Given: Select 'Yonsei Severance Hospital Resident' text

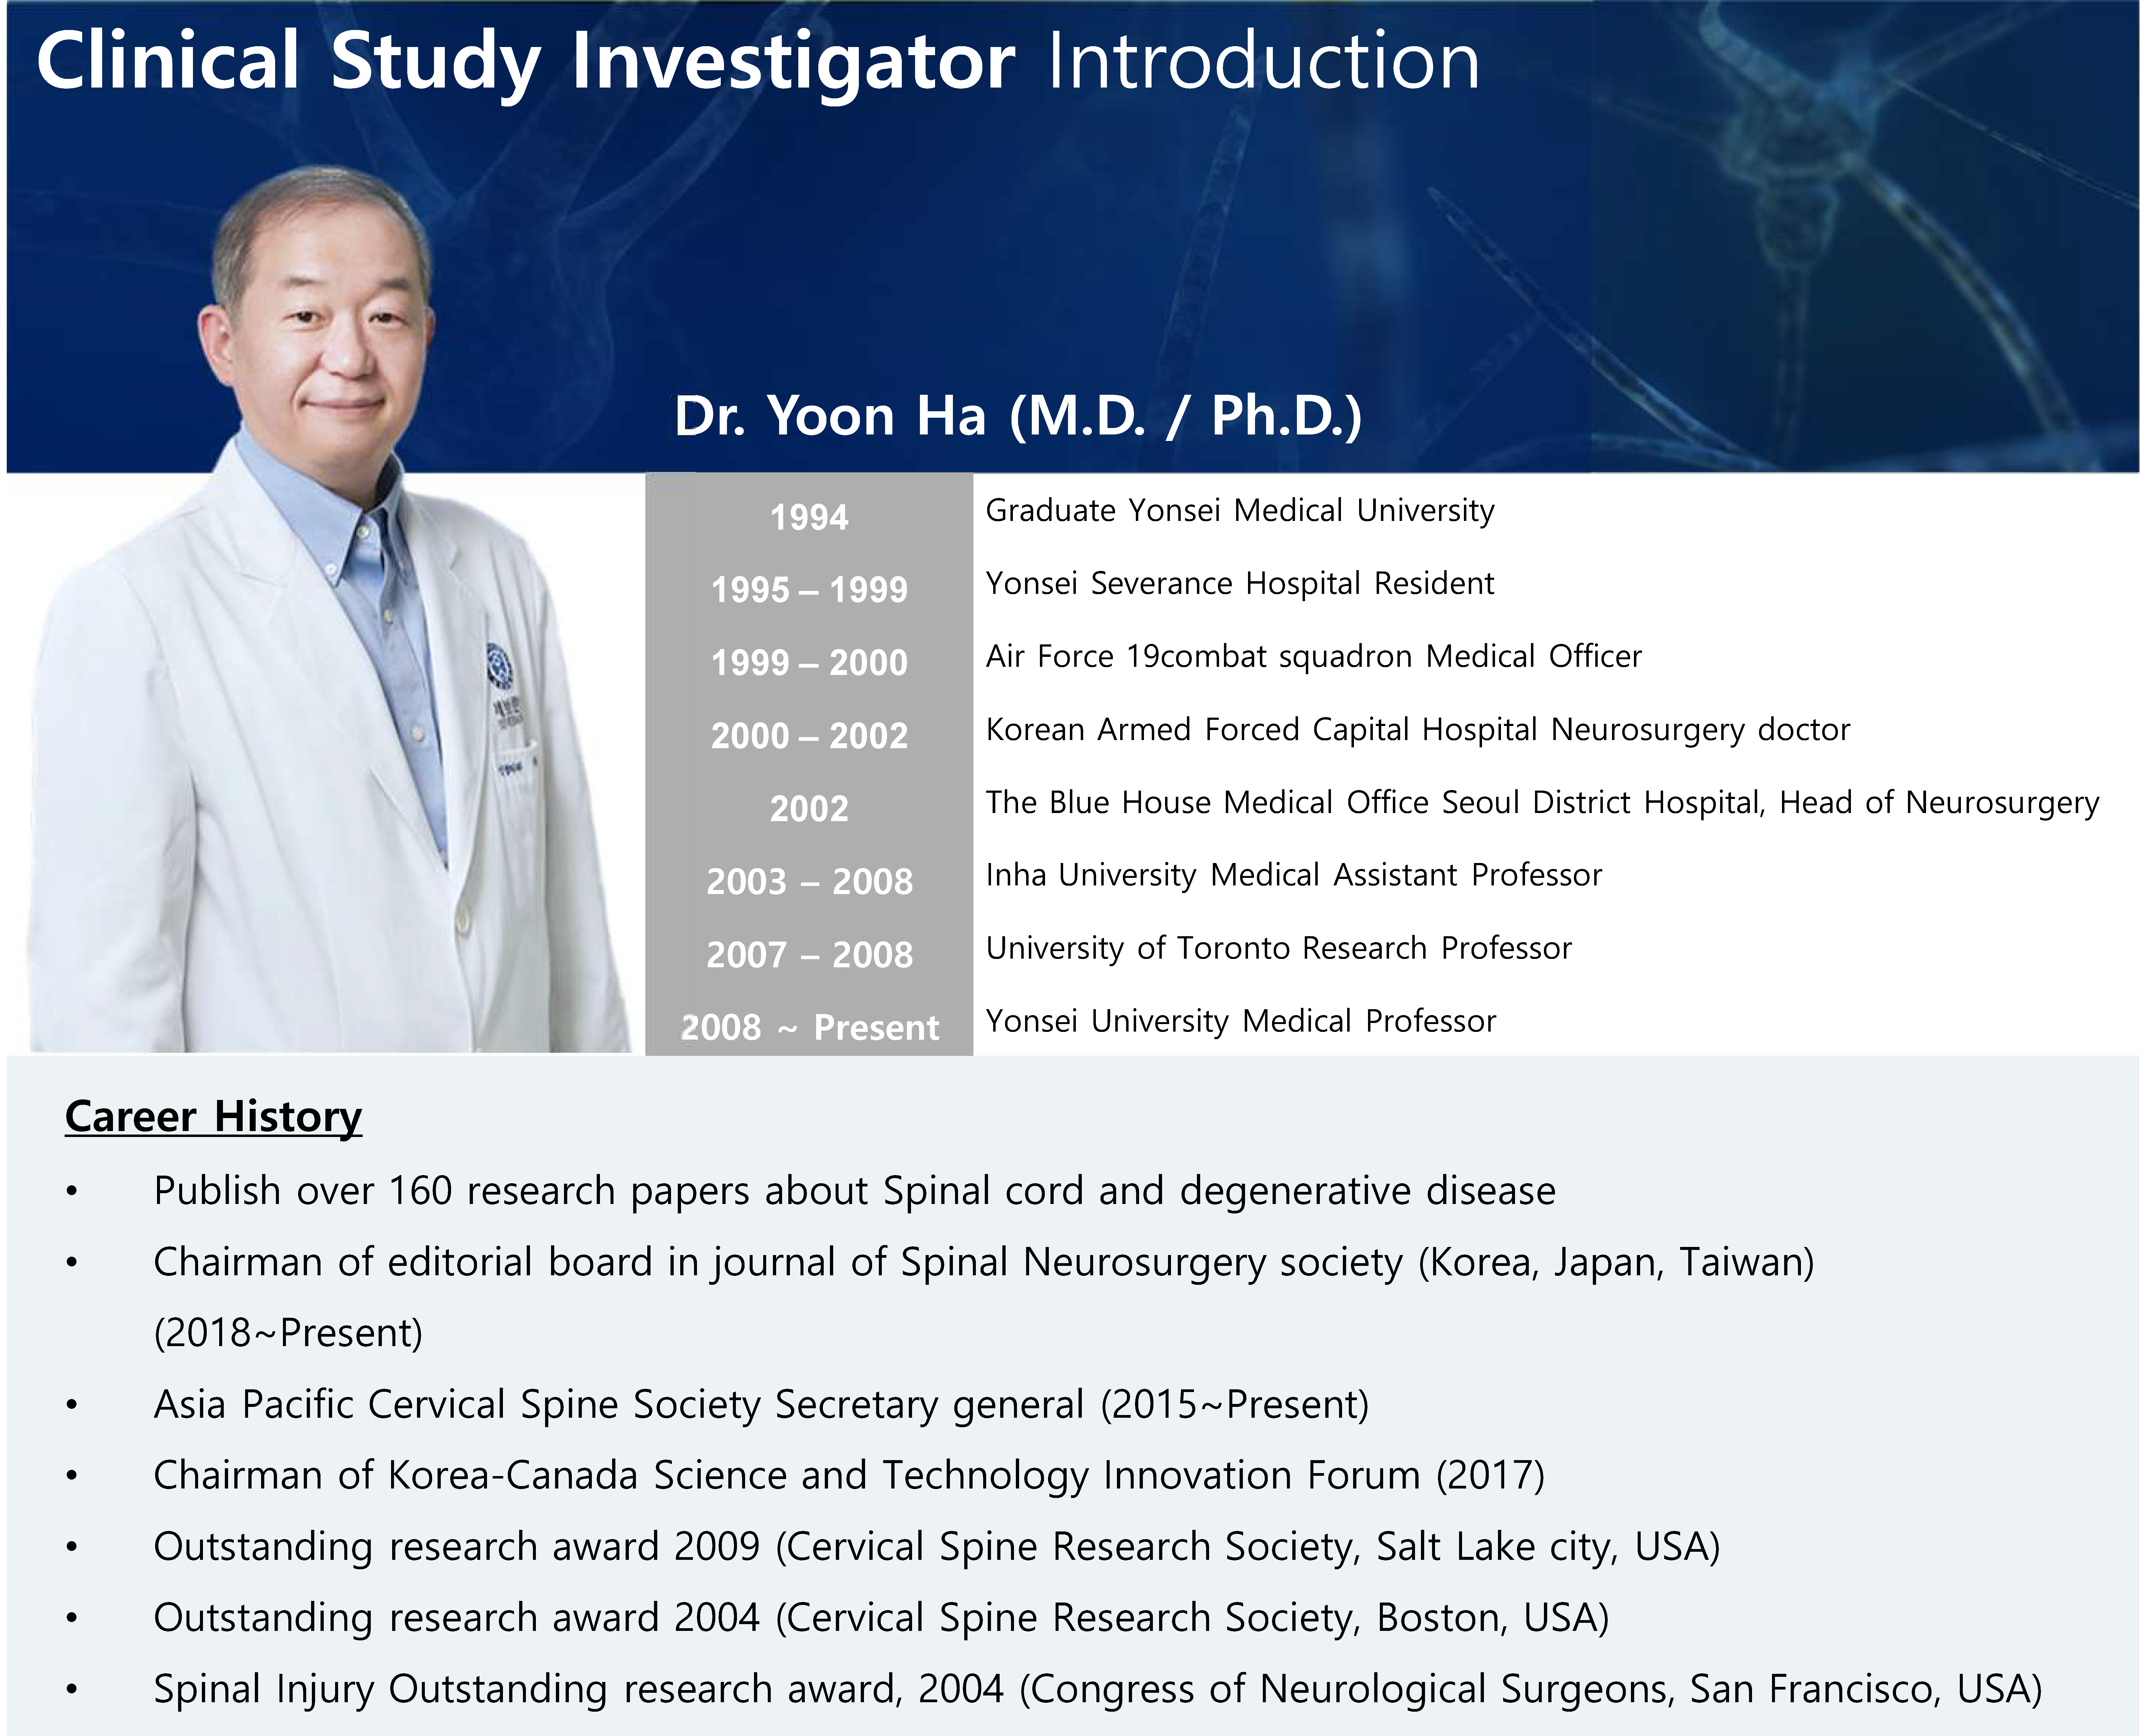Looking at the screenshot, I should point(1240,584).
